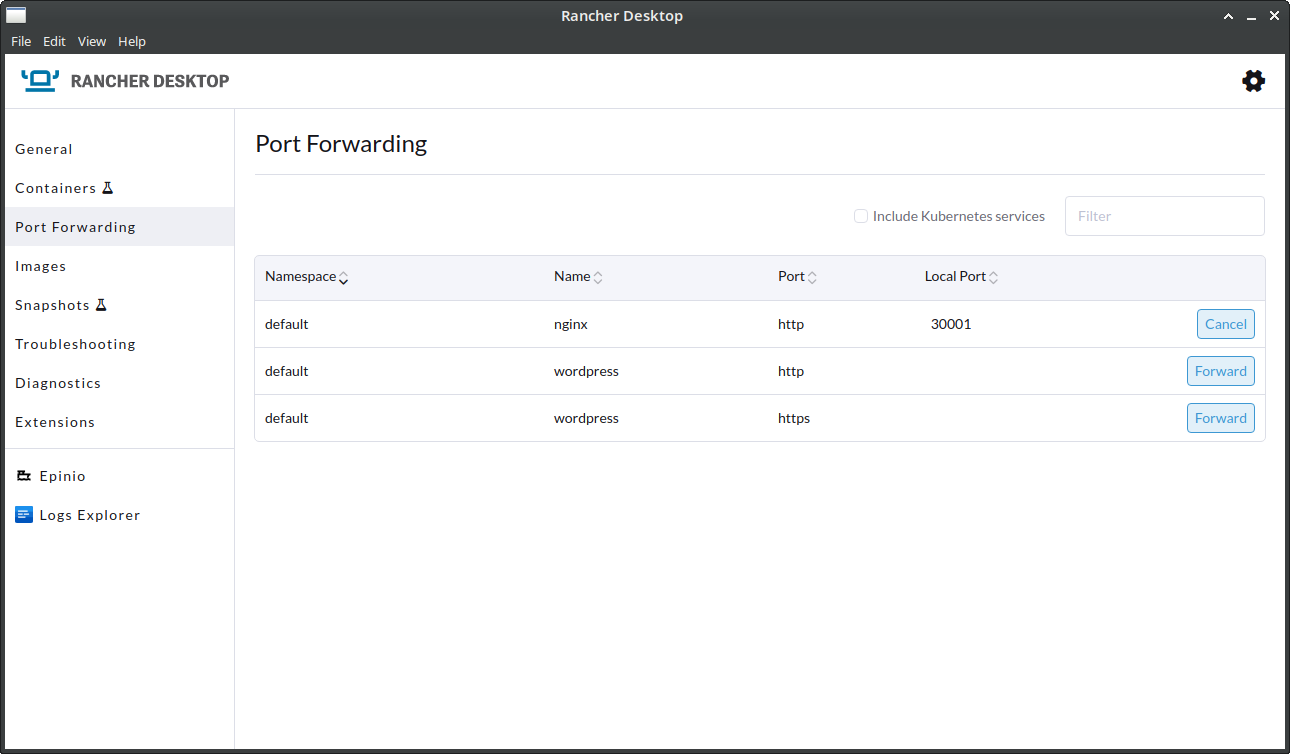This screenshot has width=1290, height=754.
Task: Open the preferences gear icon
Action: point(1253,81)
